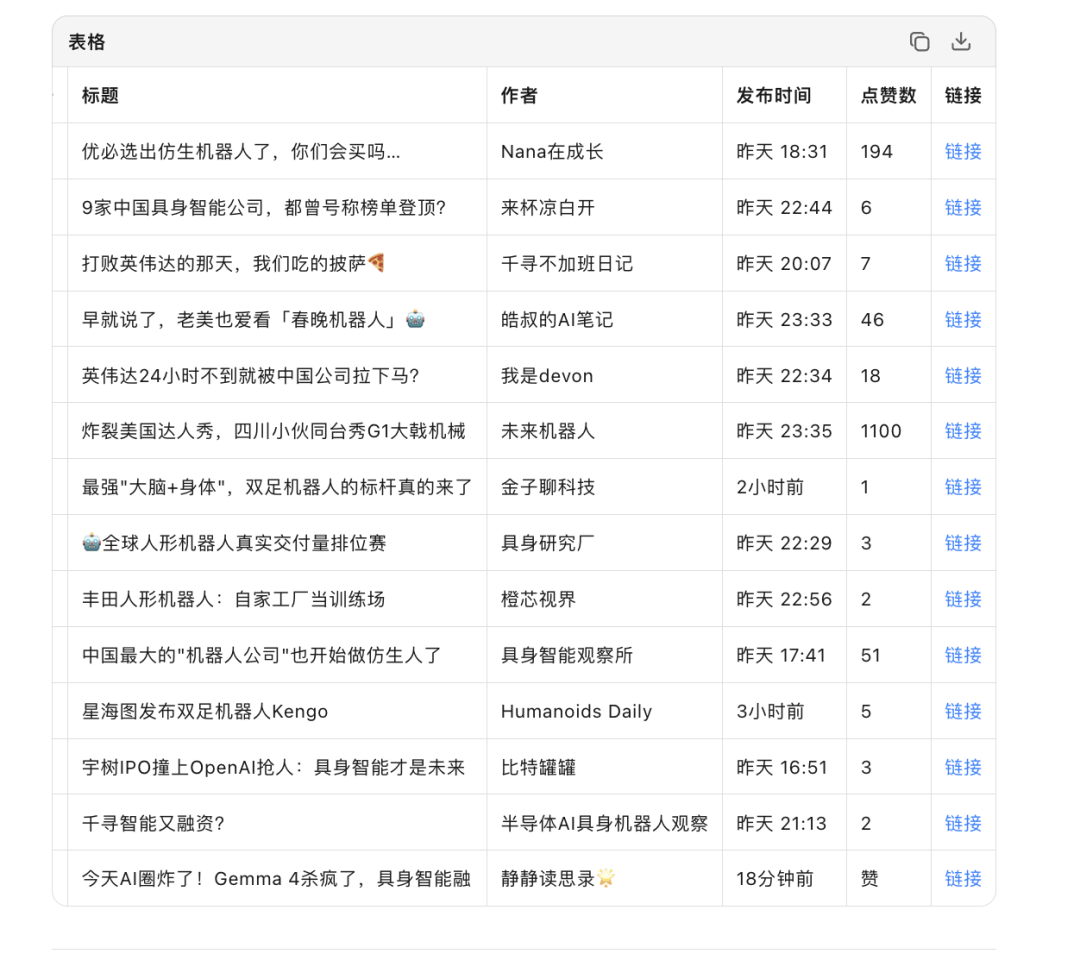Select title 最强"大脑+身体"，双足机器人的标杆
Screen dimensions: 1080x954
coord(277,487)
